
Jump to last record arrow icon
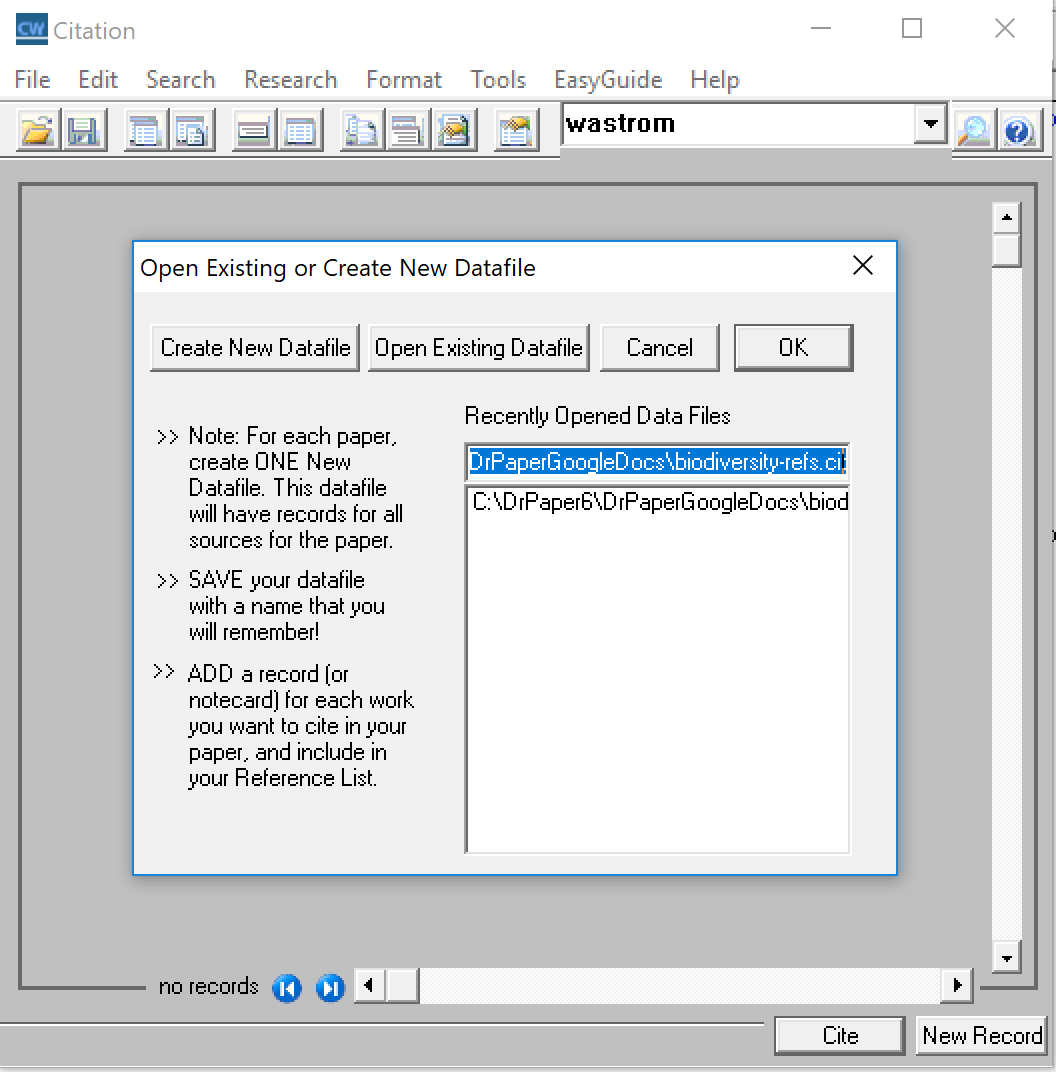click(x=330, y=988)
